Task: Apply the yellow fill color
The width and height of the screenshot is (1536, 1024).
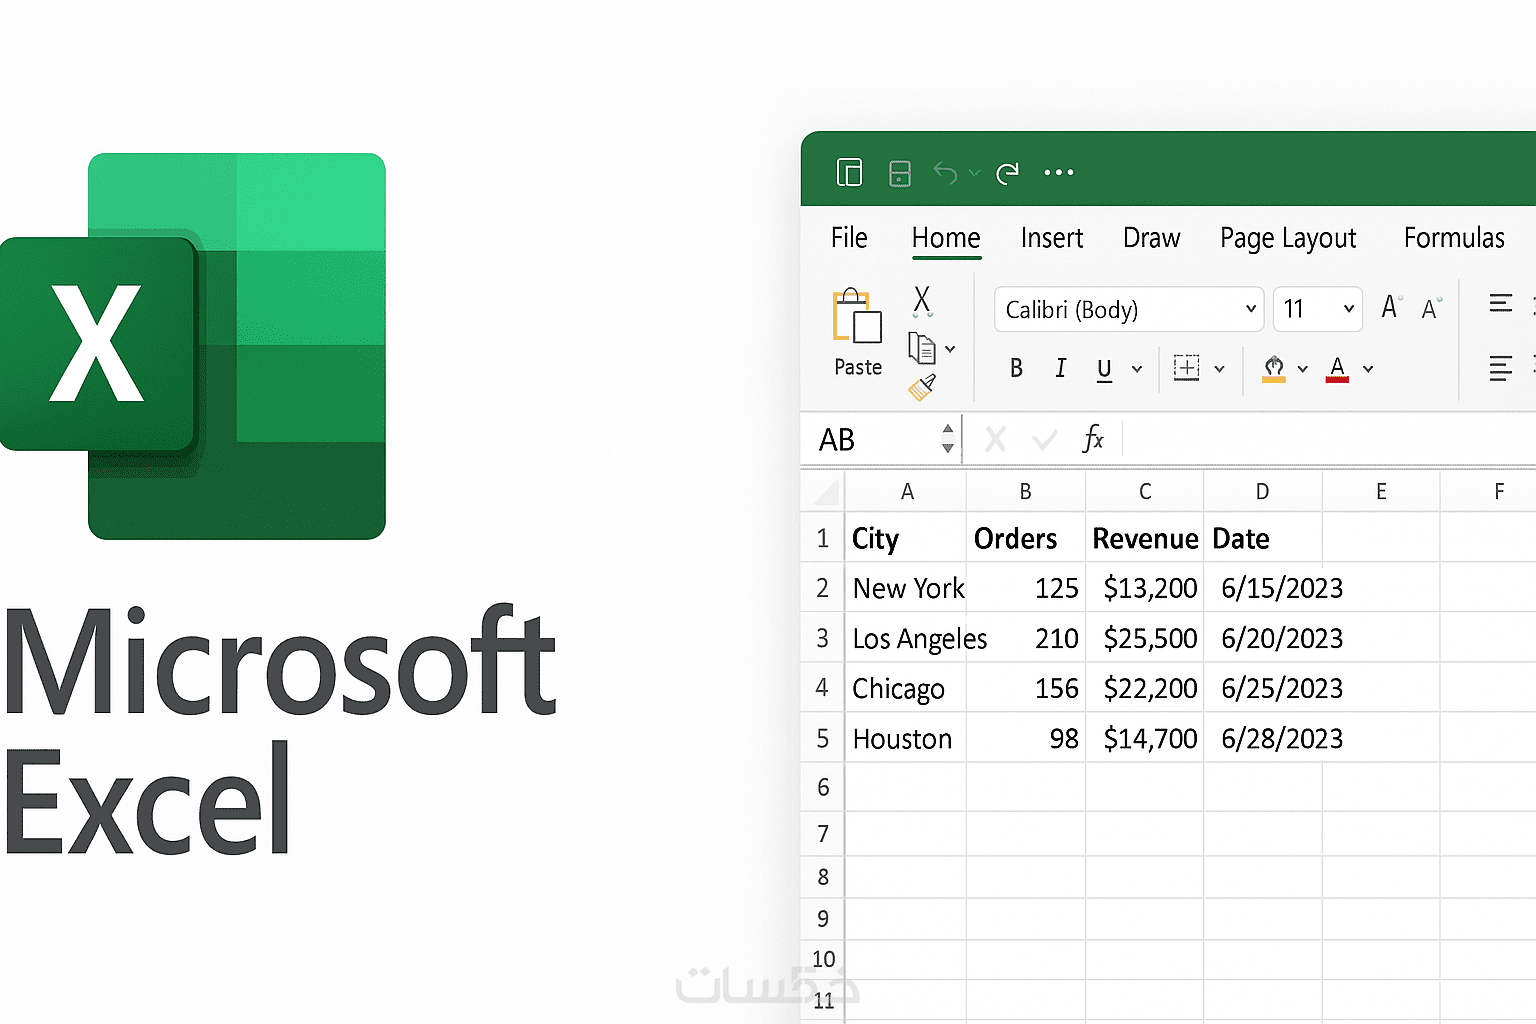Action: click(x=1274, y=369)
